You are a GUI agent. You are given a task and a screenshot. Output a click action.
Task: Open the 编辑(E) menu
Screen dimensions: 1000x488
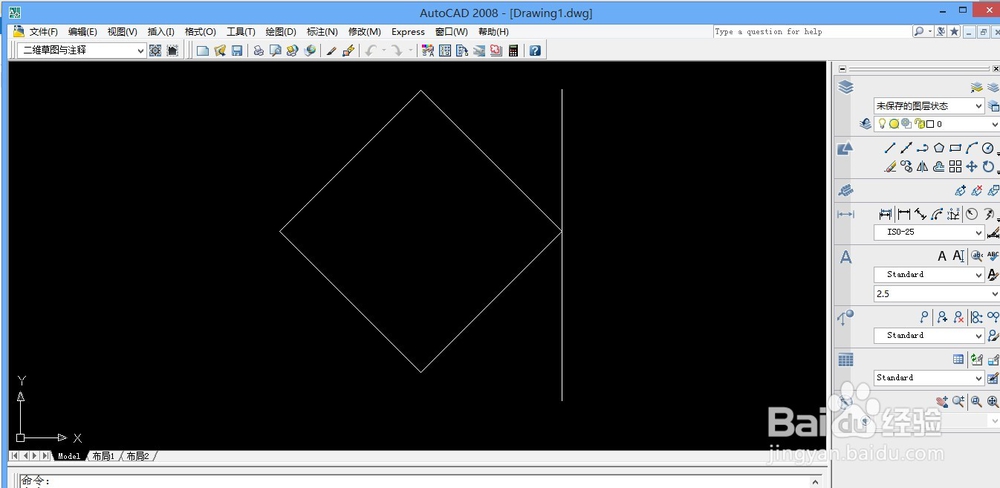pyautogui.click(x=82, y=32)
